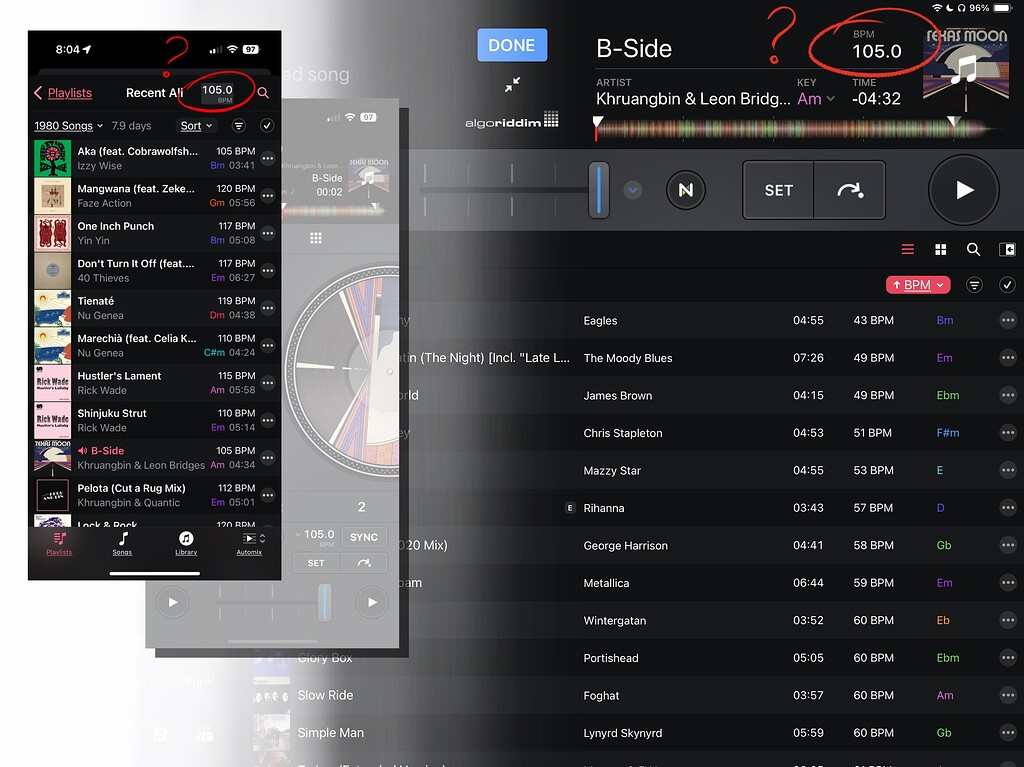Screen dimensions: 1024x767
Task: Switch to grid view in iPad library
Action: [x=940, y=249]
